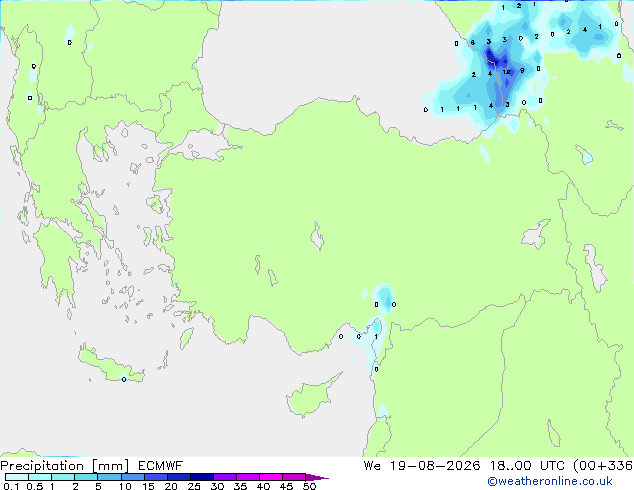The image size is (634, 490).
Task: Click the dark blue swatch between 25 and 30
Action: (202, 477)
